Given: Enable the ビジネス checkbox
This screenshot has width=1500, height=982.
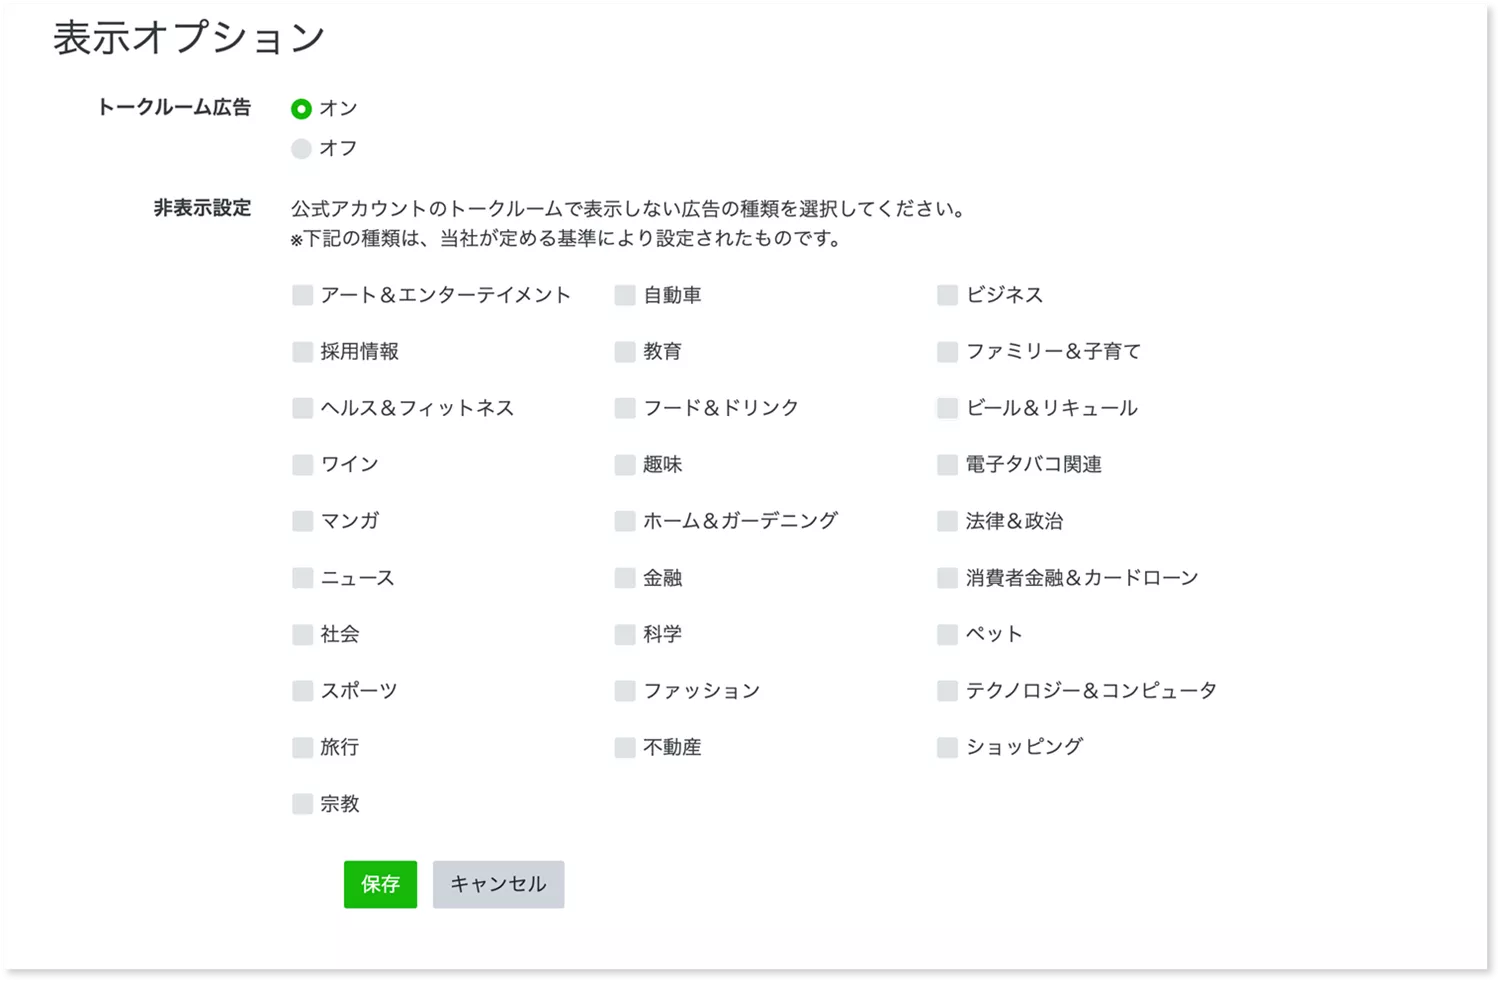Looking at the screenshot, I should [947, 295].
